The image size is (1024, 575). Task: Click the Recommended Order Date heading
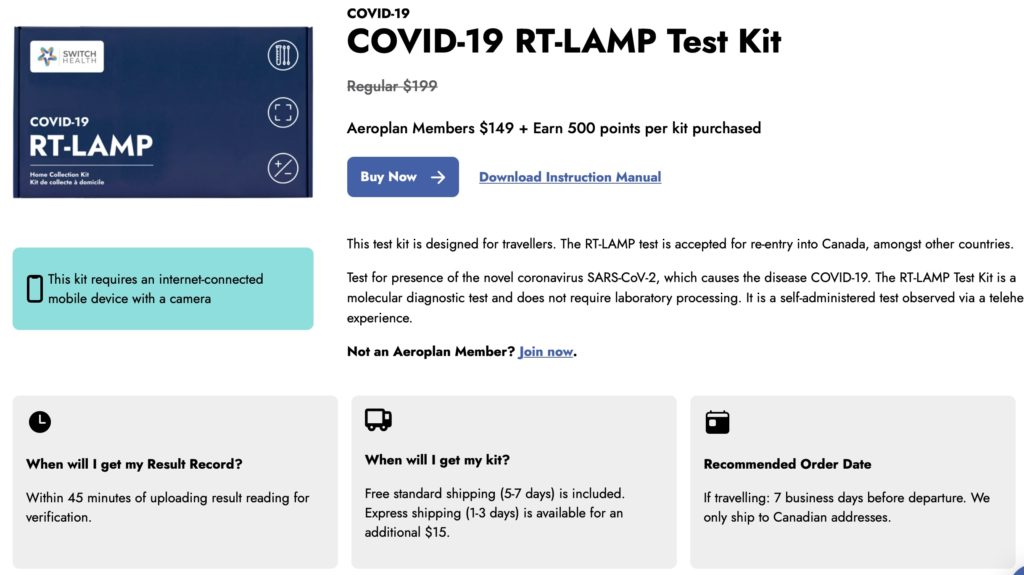787,464
